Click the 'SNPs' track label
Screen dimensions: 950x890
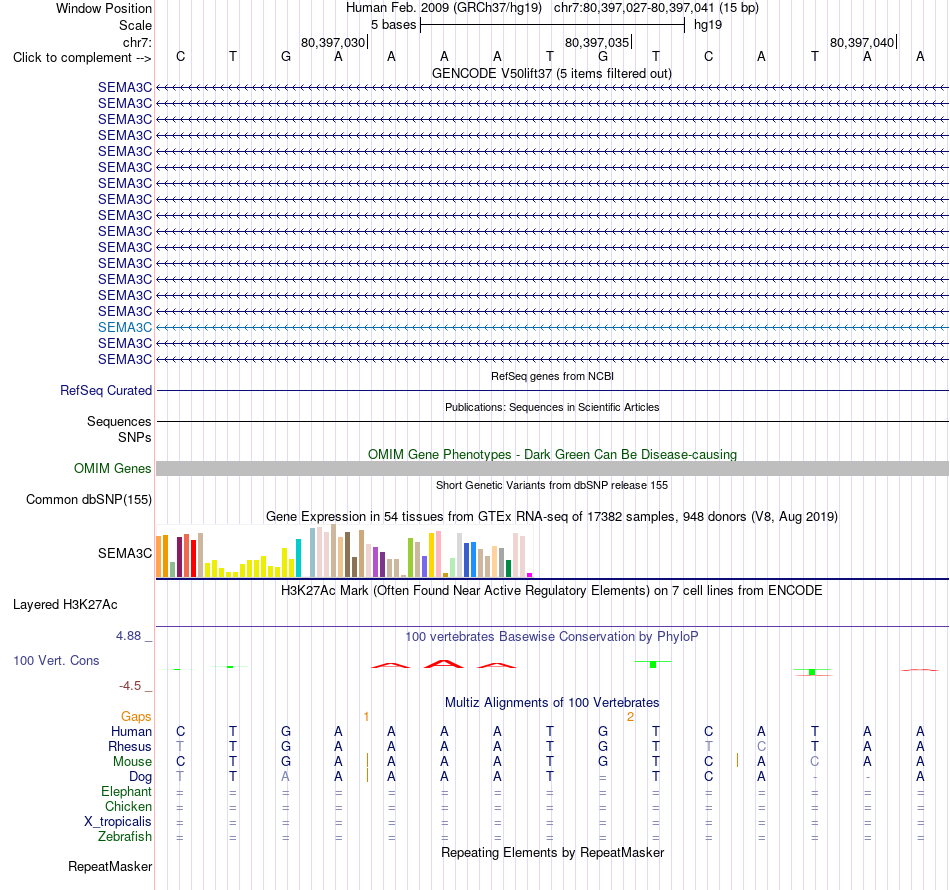click(135, 437)
